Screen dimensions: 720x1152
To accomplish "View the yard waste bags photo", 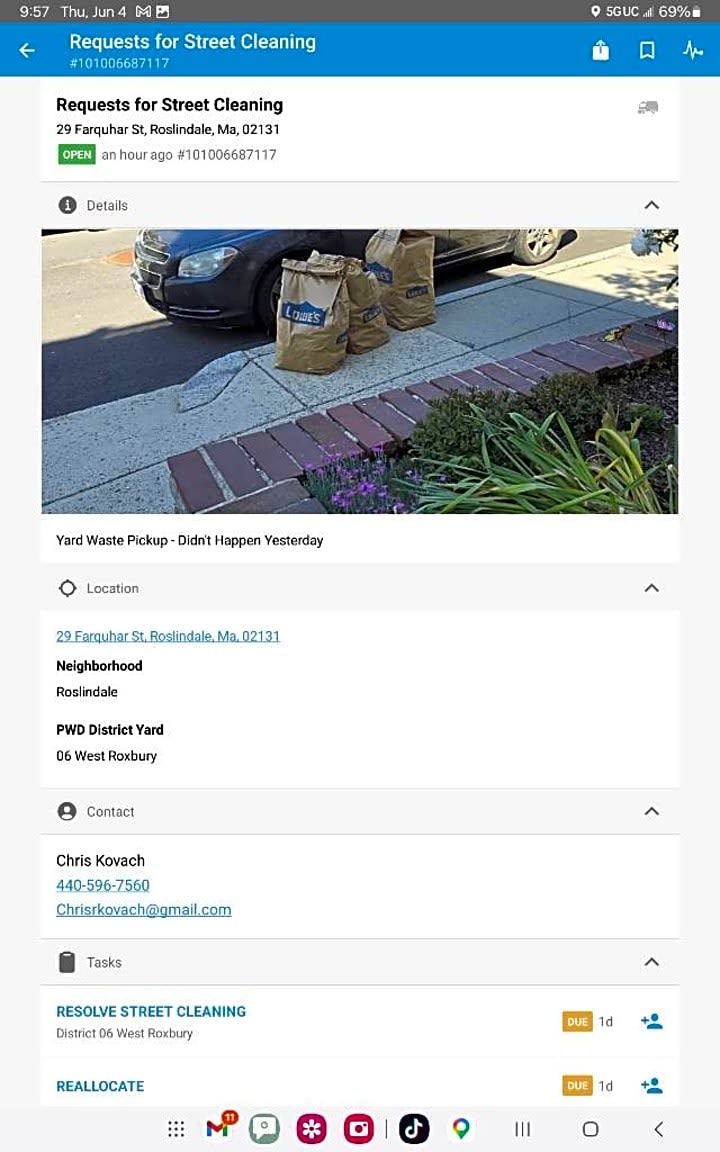I will pyautogui.click(x=360, y=371).
